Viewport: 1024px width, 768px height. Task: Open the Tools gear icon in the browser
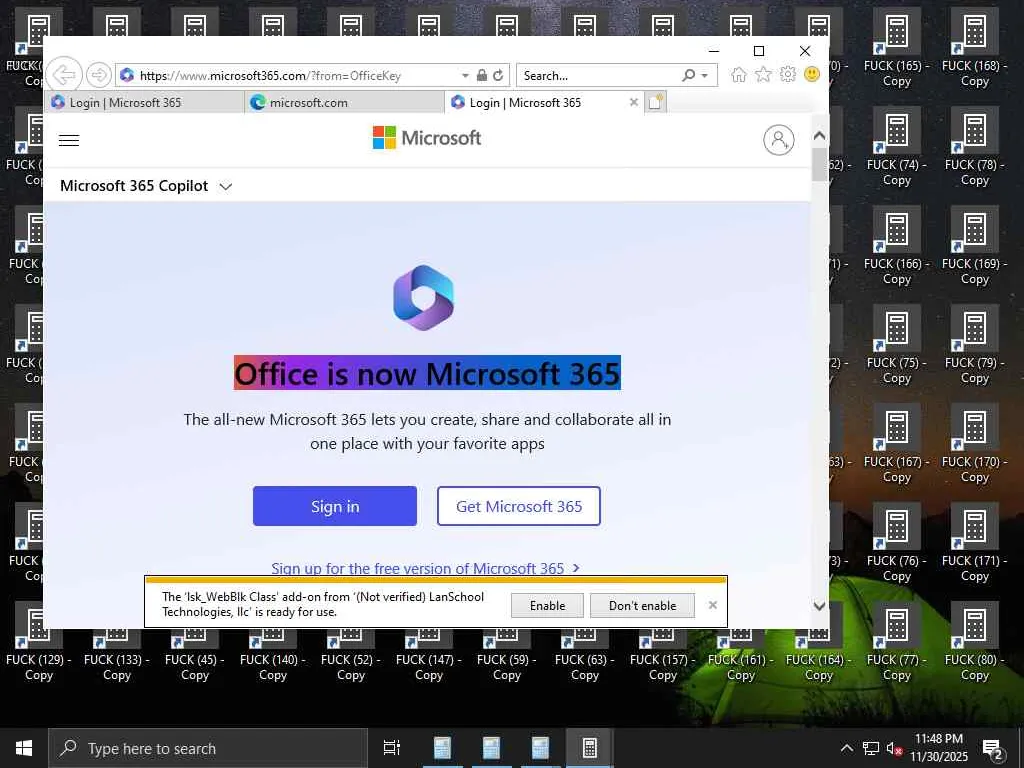[x=788, y=74]
